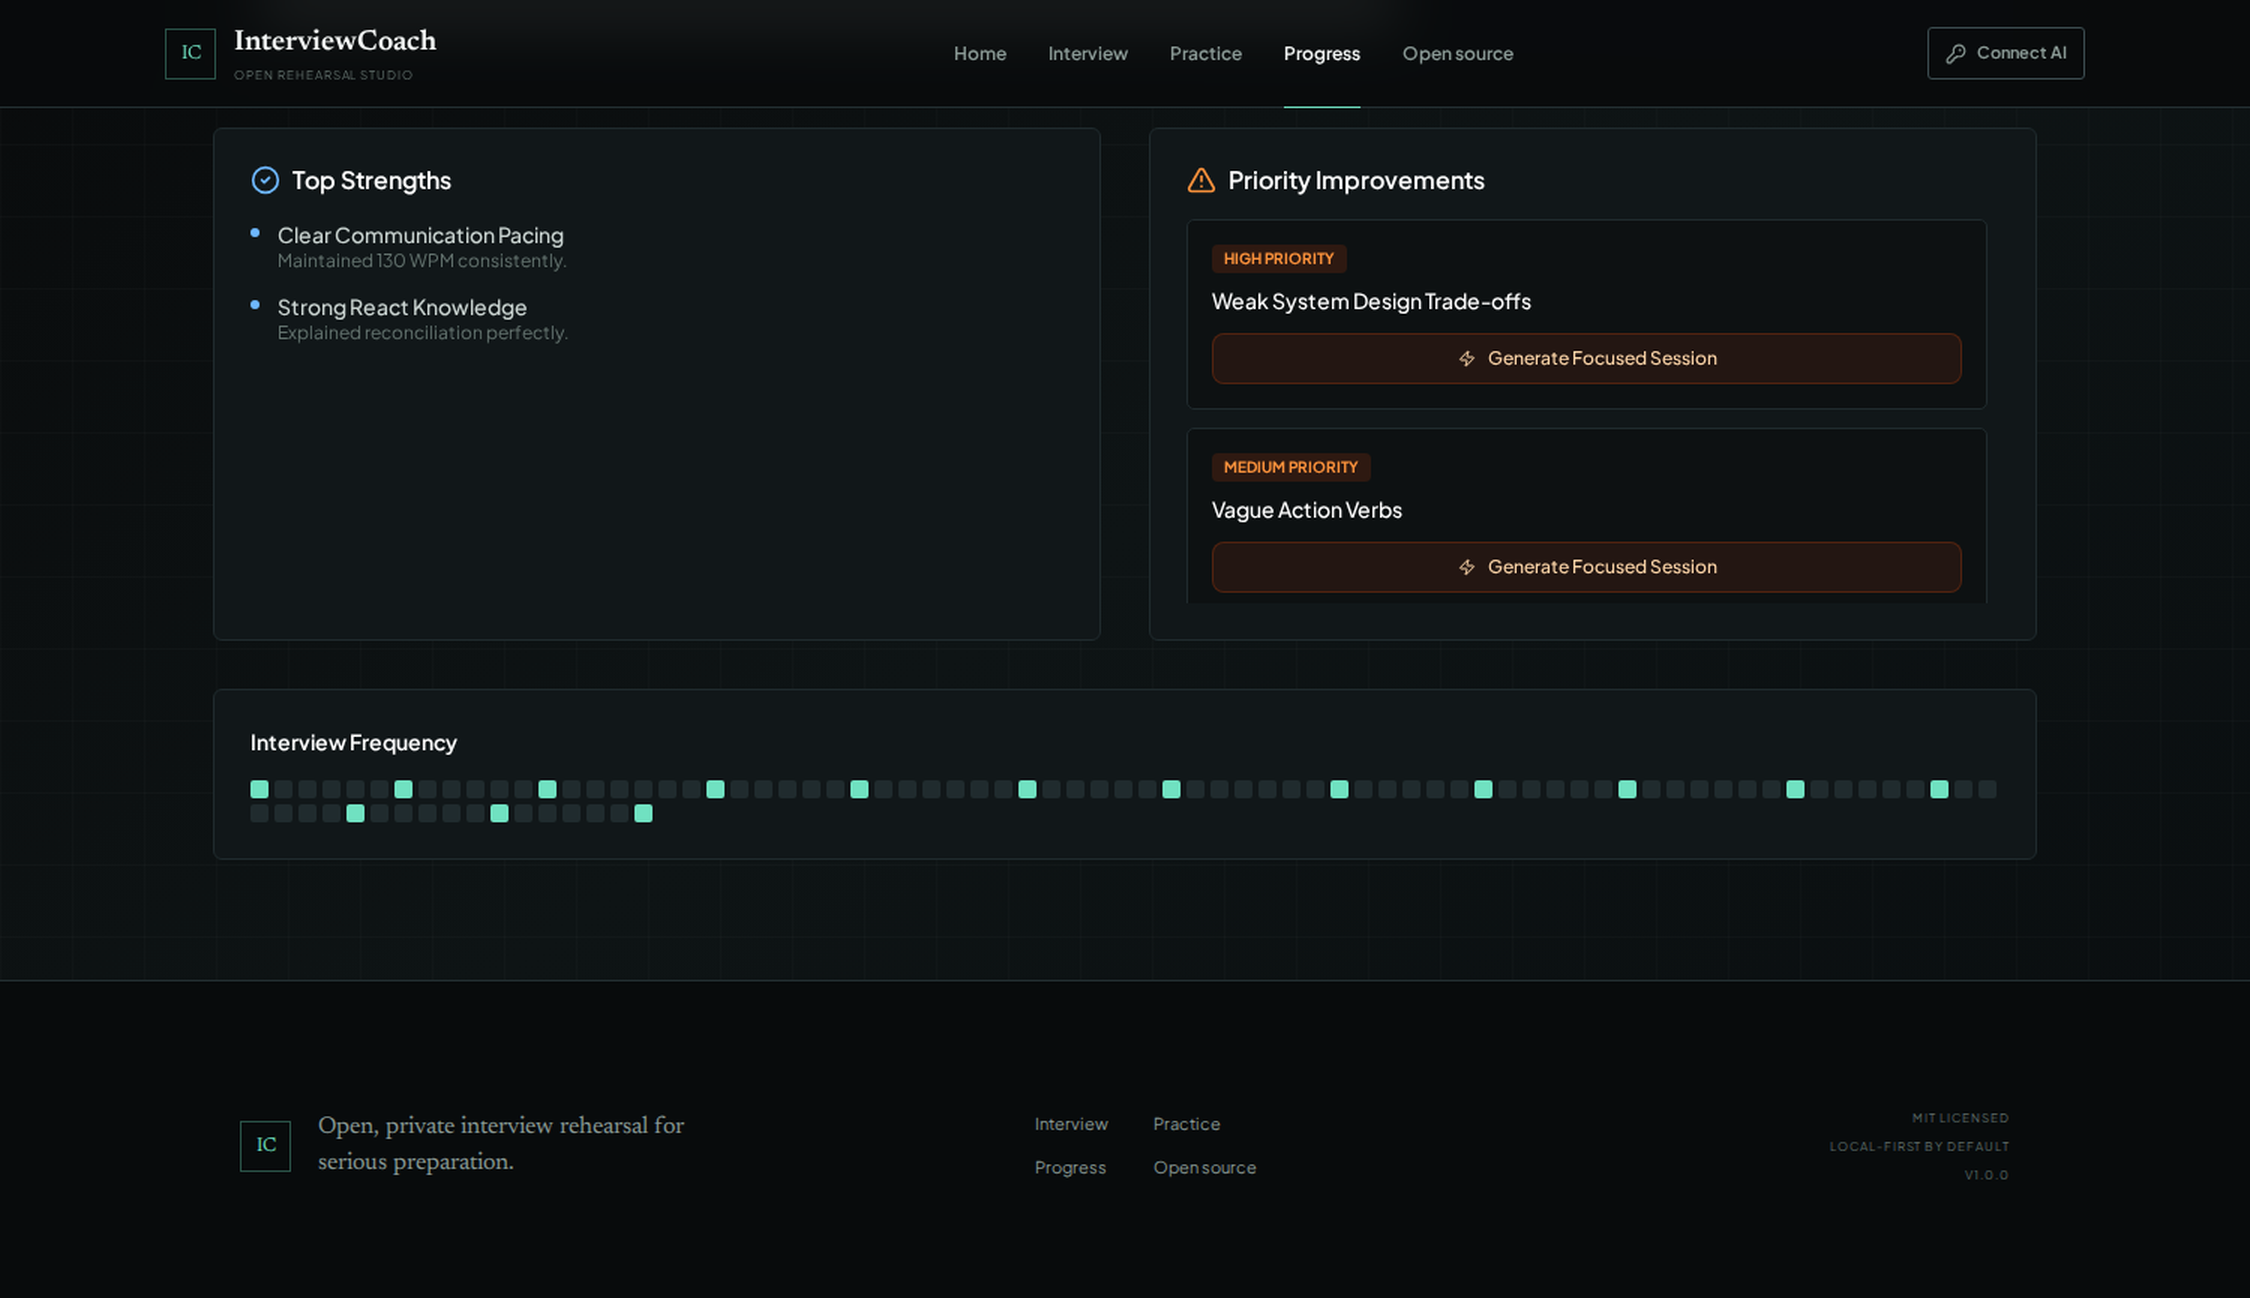Viewport: 2250px width, 1298px height.
Task: Click LOCAL-FIRST BY DEFAULT footer text
Action: click(x=1919, y=1146)
